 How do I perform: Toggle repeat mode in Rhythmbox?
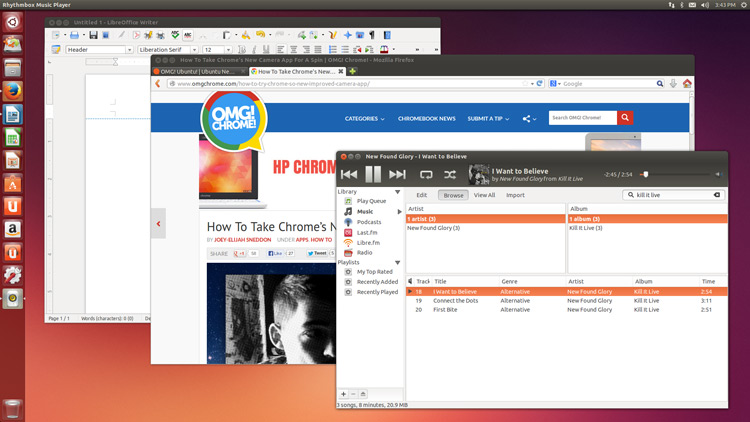click(426, 175)
